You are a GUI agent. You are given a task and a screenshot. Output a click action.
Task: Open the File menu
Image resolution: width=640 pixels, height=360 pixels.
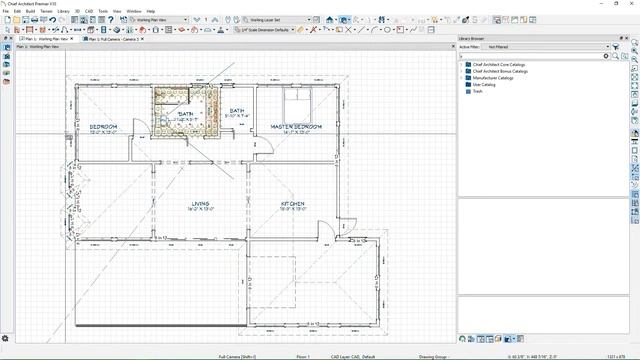click(6, 11)
